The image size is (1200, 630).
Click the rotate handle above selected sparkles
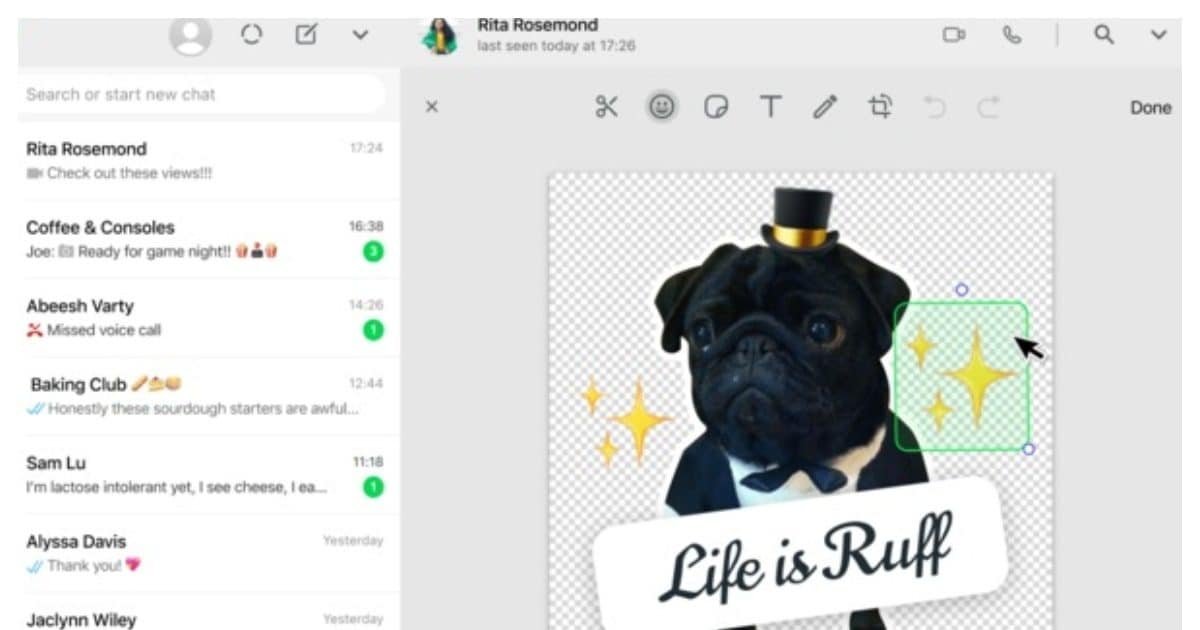pyautogui.click(x=961, y=290)
